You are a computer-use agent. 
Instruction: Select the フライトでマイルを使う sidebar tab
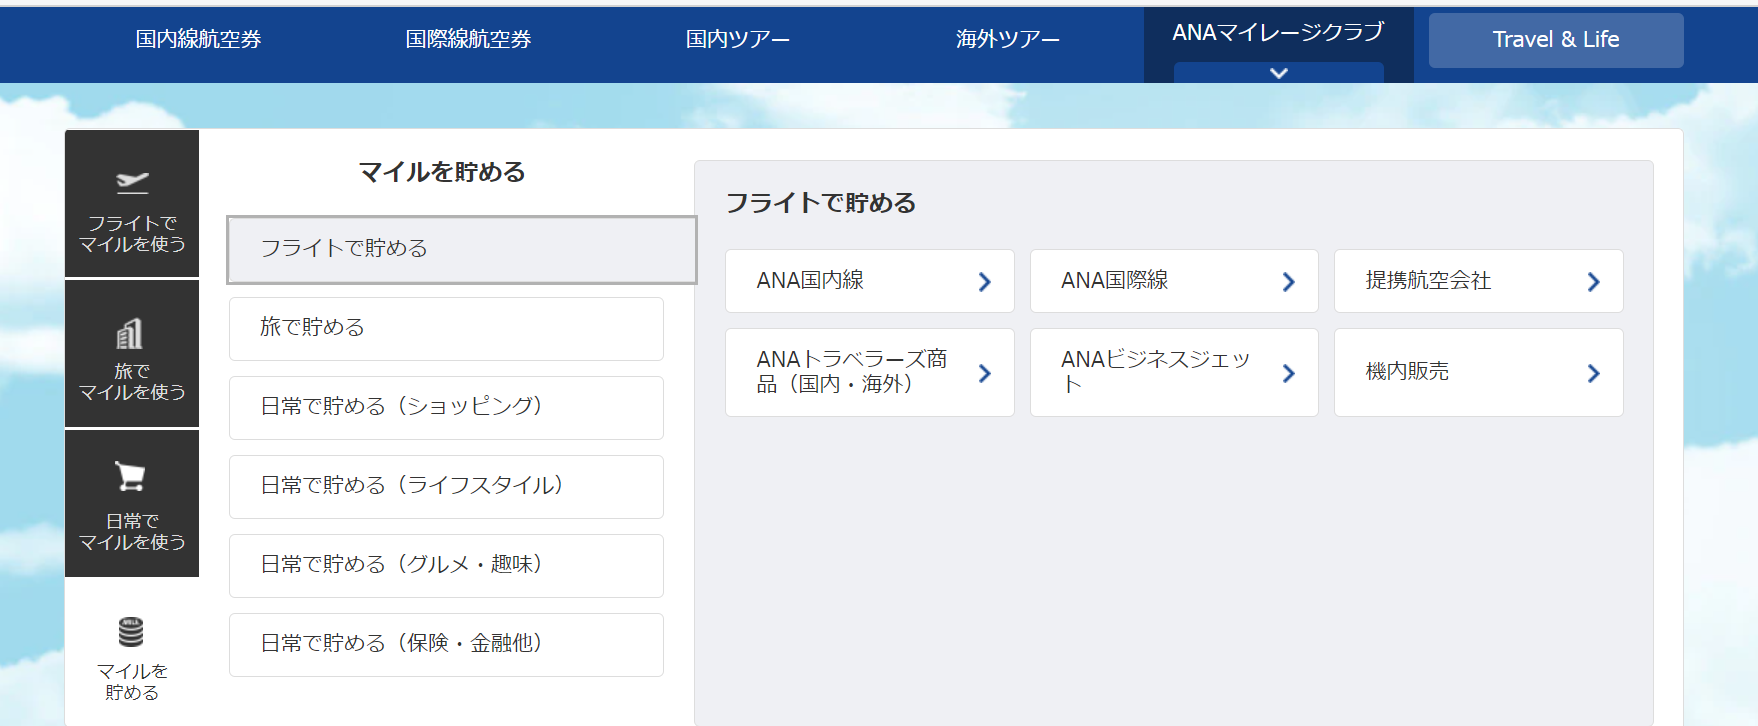pos(132,204)
